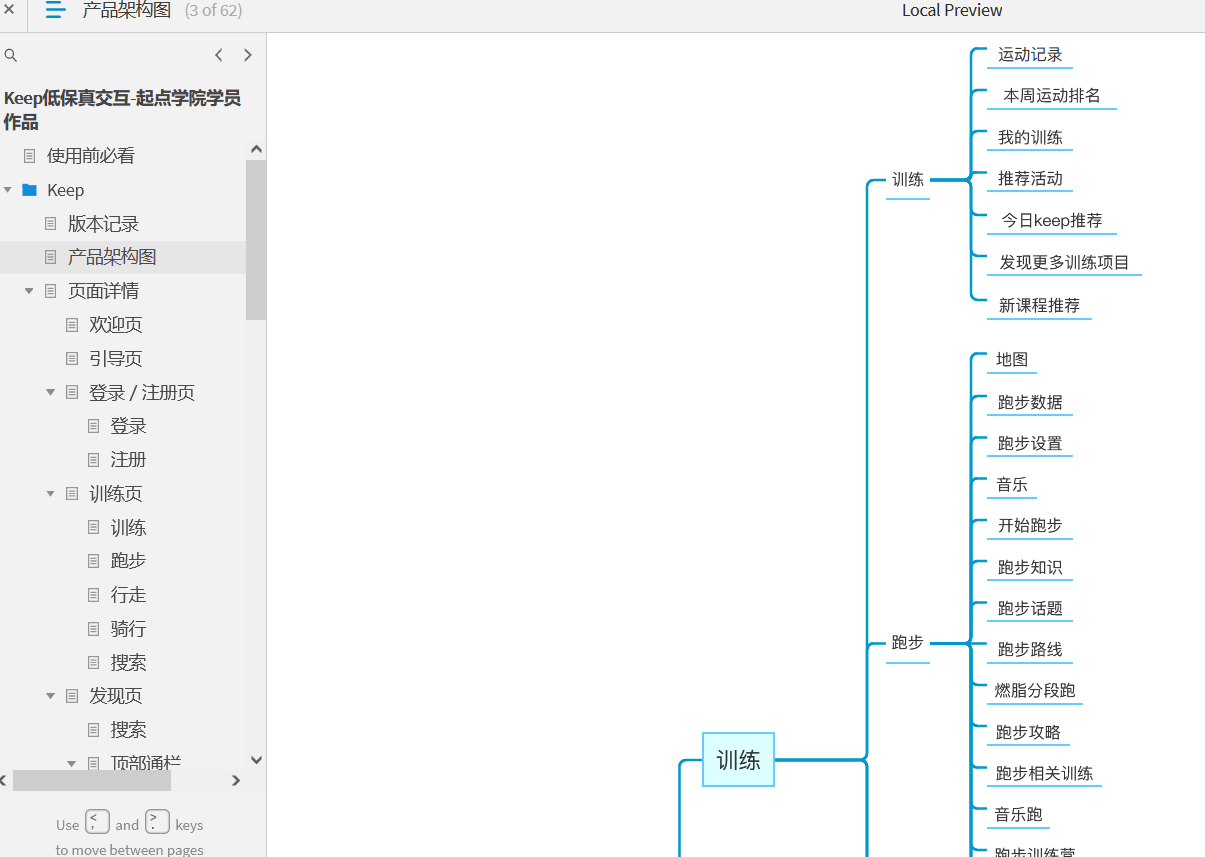
Task: Collapse the 训练页 tree node arrow
Action: point(50,494)
